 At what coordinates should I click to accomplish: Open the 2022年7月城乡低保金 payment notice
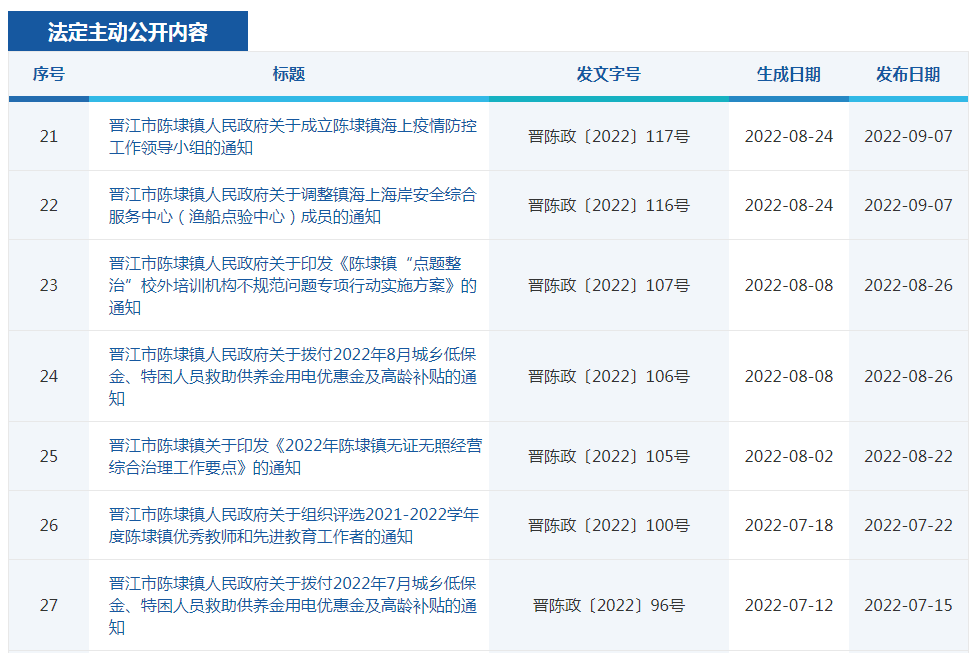click(x=292, y=606)
